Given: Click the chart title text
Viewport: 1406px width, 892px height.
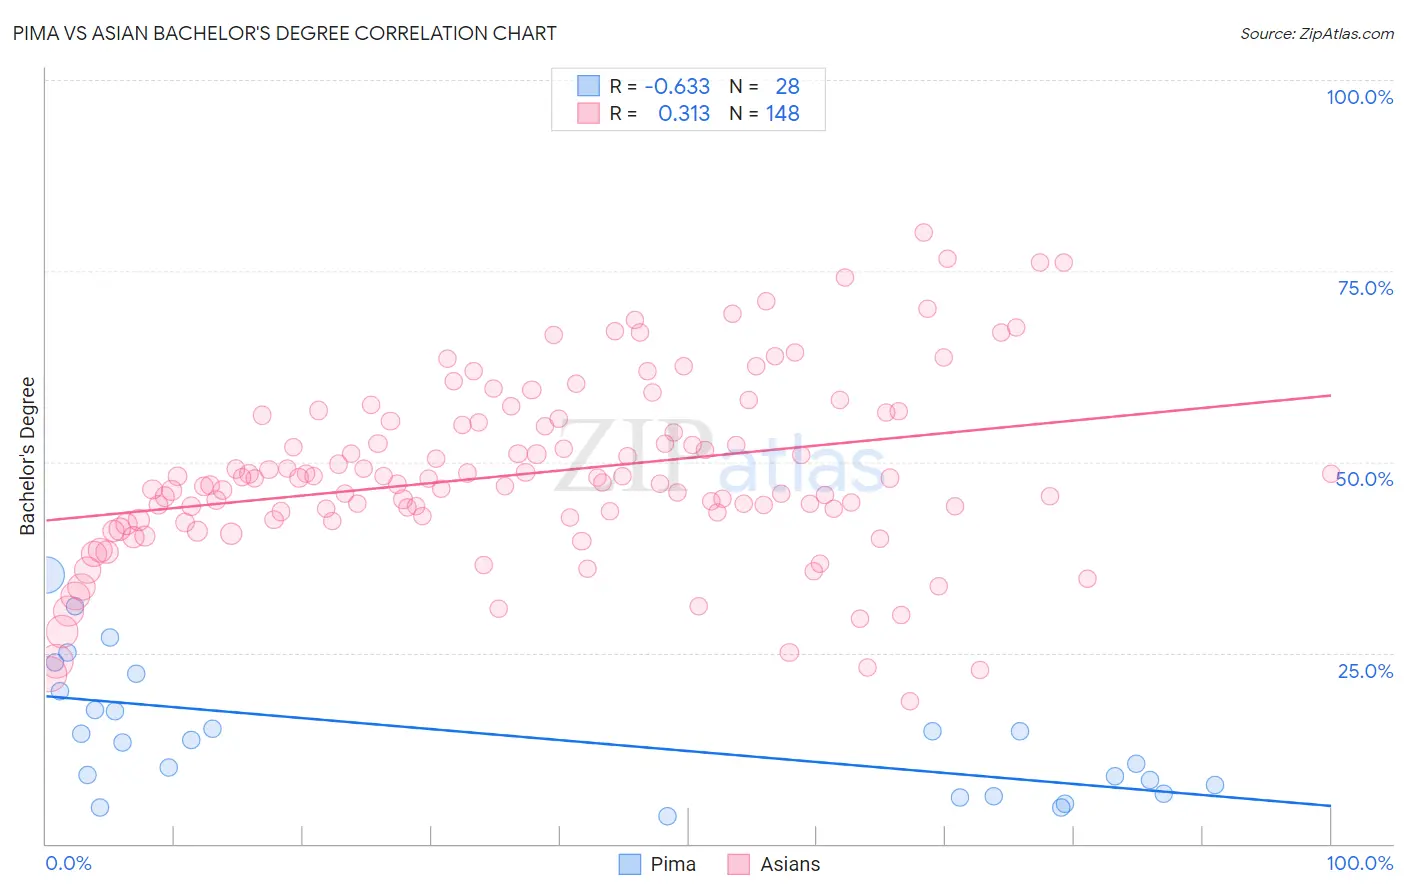Looking at the screenshot, I should 285,33.
